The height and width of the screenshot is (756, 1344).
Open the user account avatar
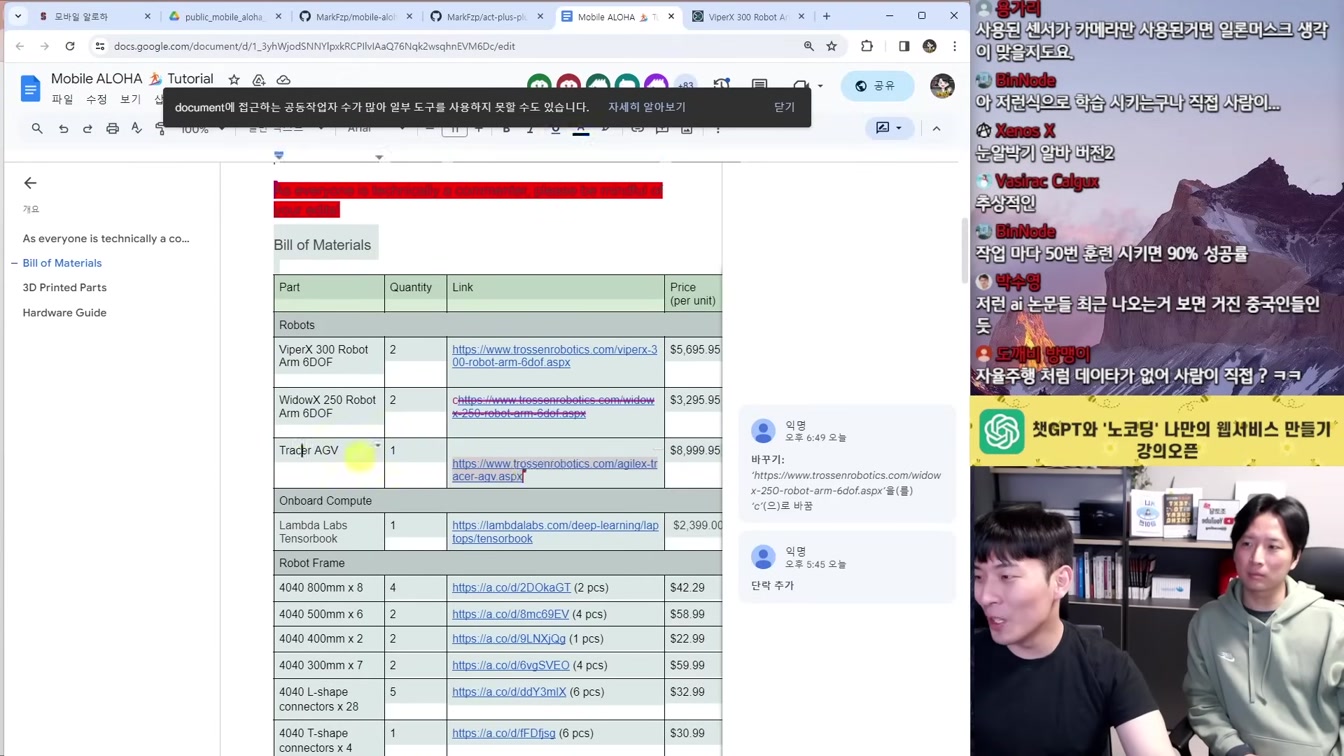coord(942,86)
